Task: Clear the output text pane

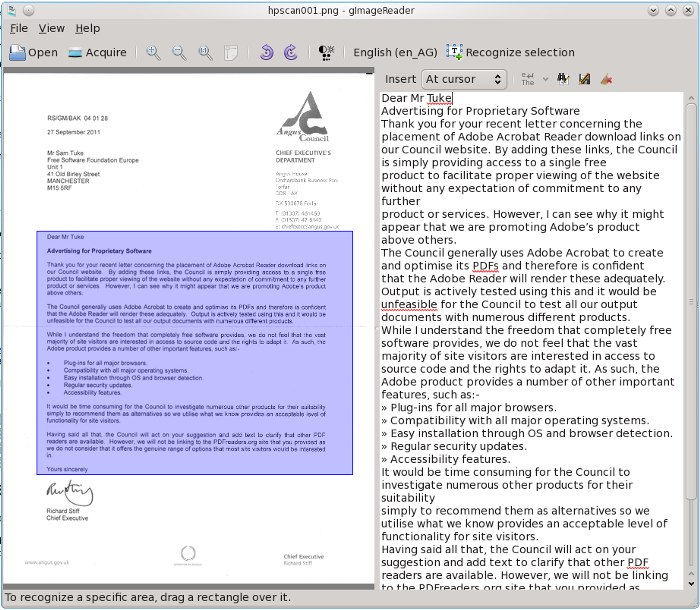Action: click(606, 79)
